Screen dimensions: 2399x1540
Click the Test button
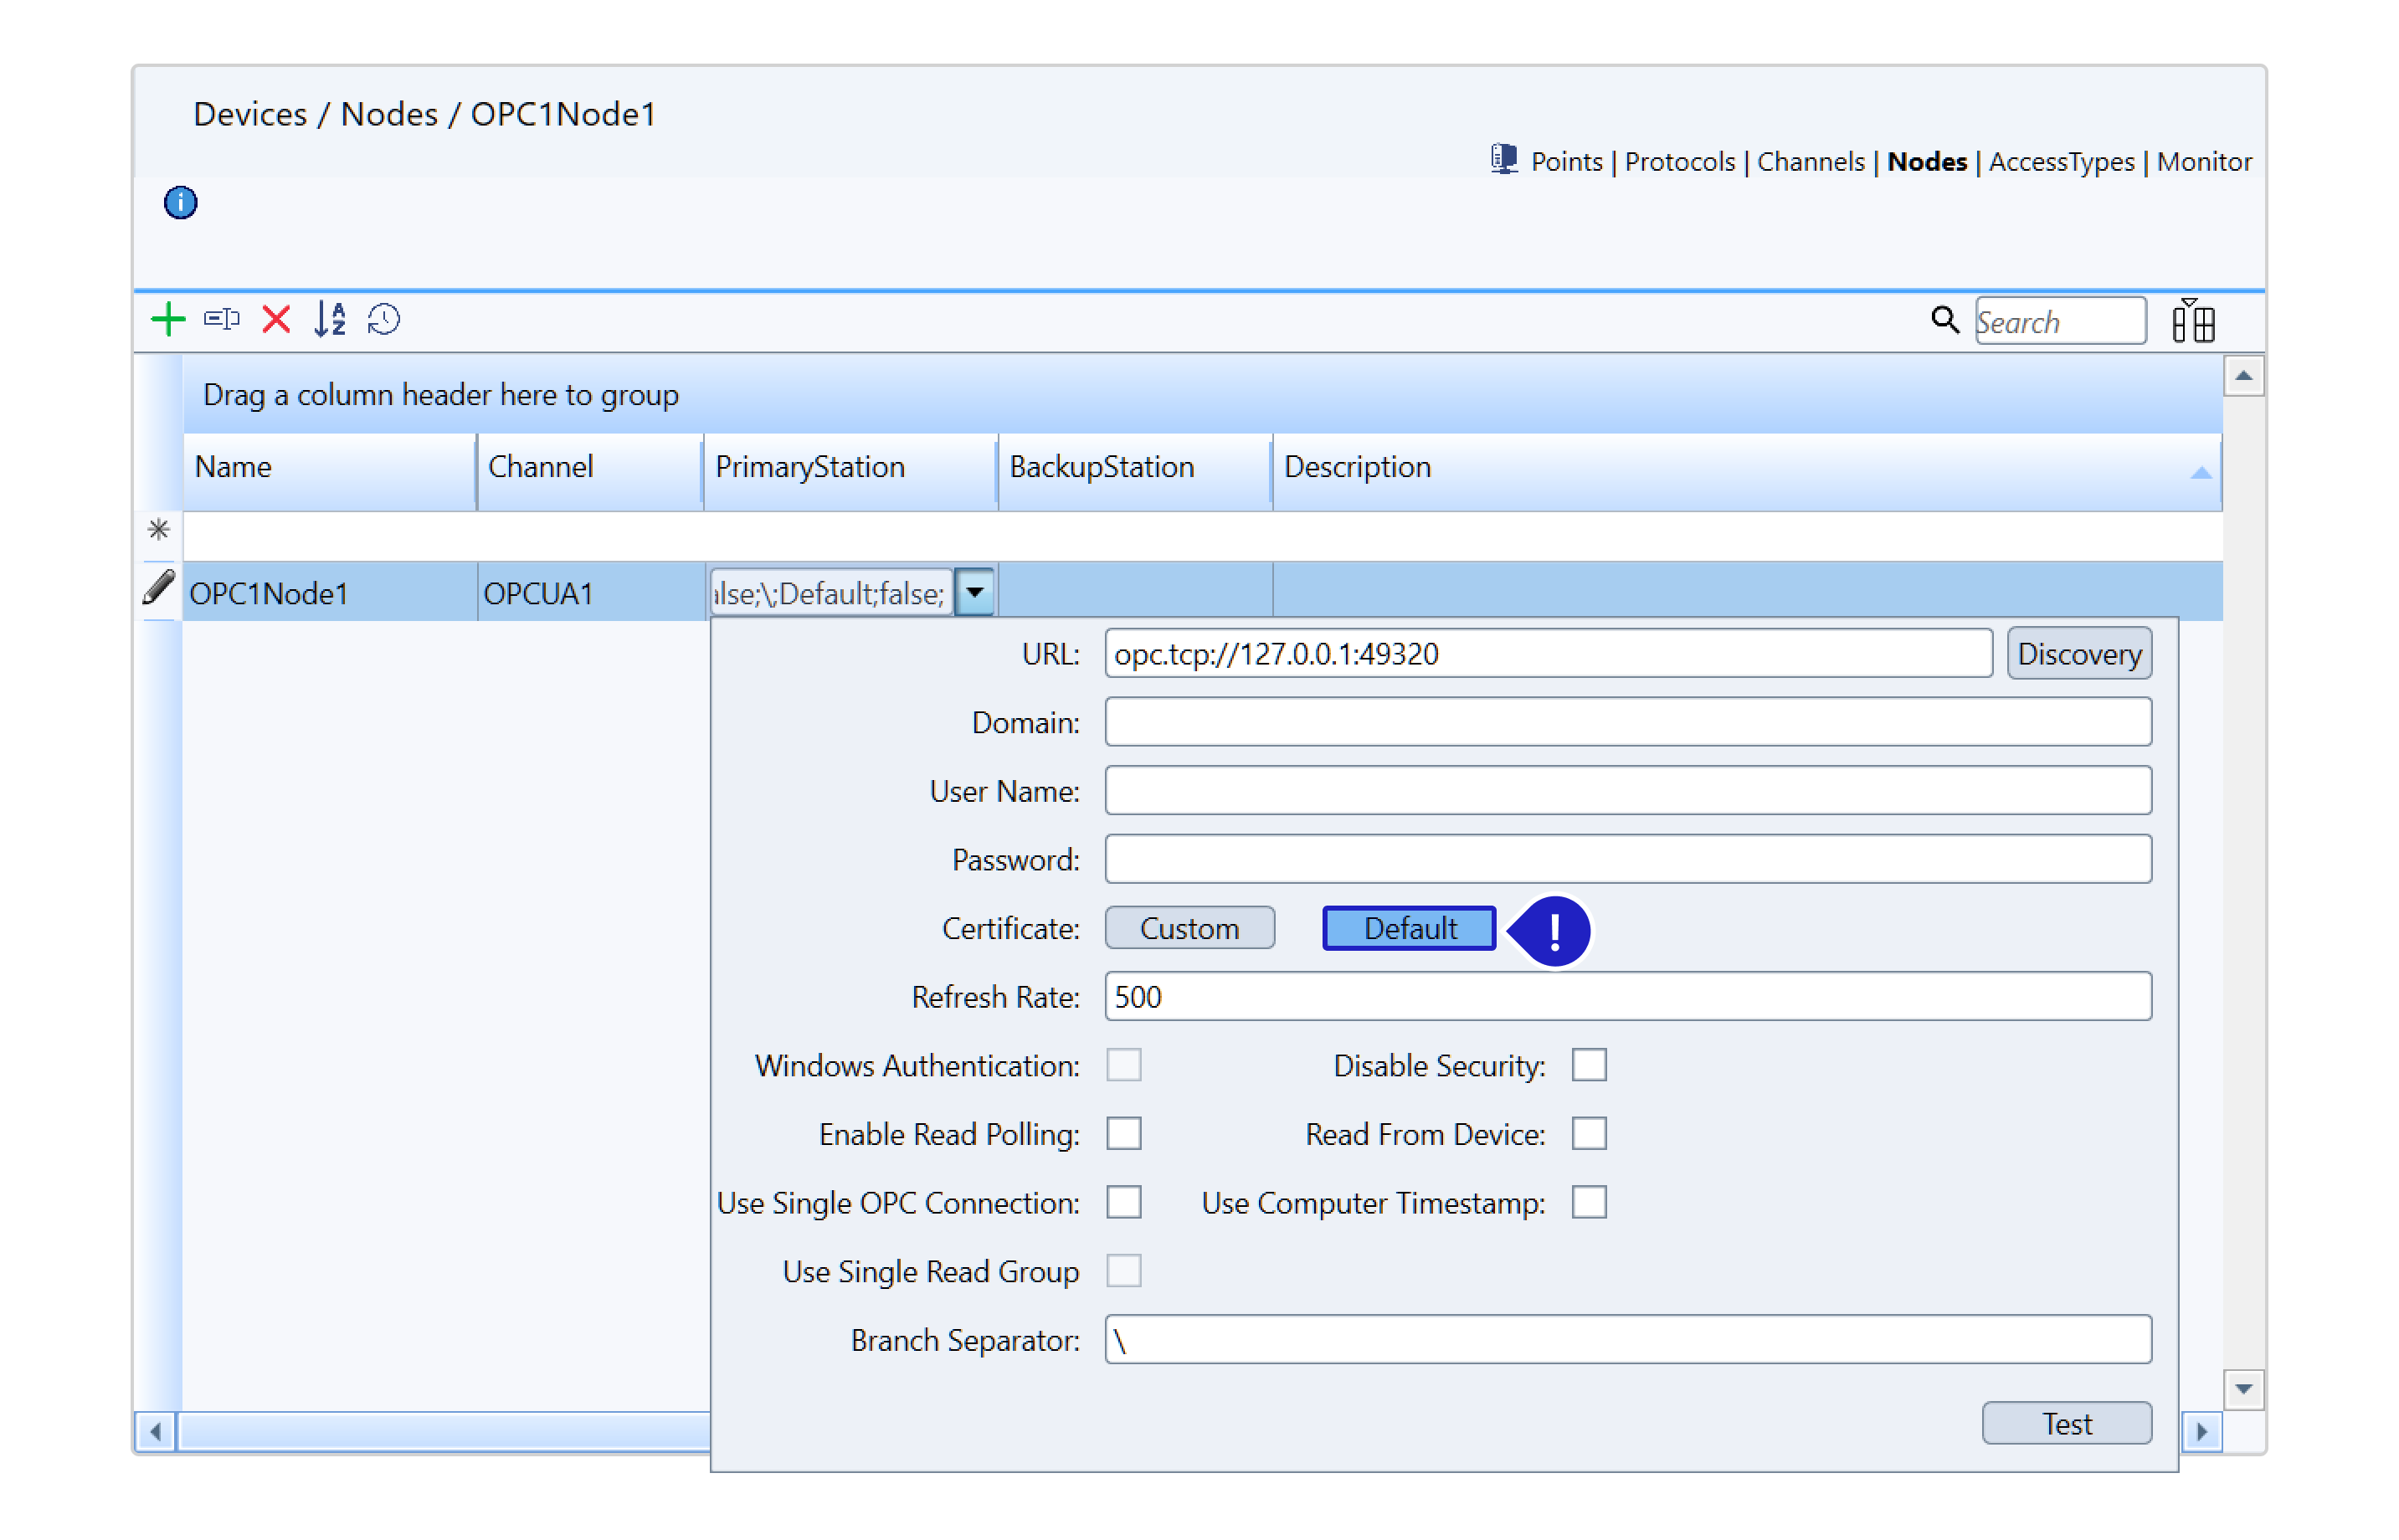pyautogui.click(x=2065, y=1422)
